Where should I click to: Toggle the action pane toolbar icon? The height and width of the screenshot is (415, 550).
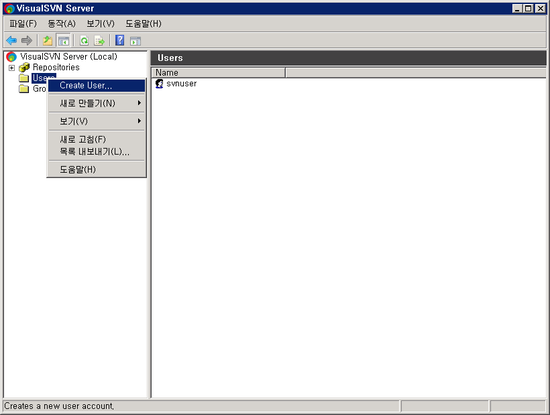pyautogui.click(x=135, y=41)
